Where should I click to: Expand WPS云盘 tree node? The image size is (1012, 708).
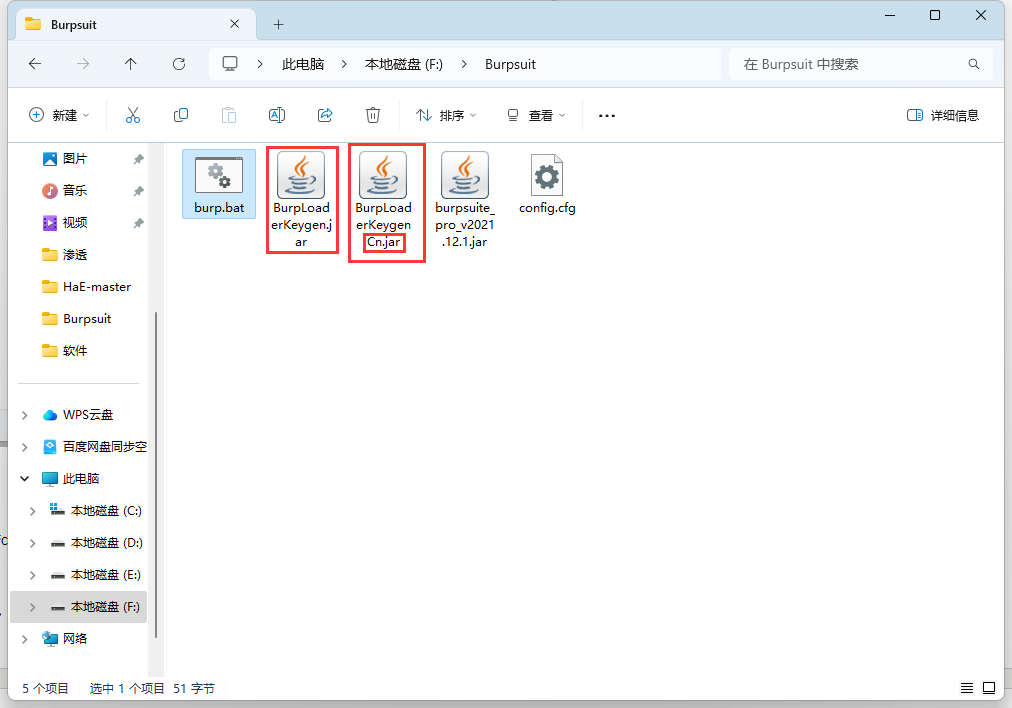(25, 415)
